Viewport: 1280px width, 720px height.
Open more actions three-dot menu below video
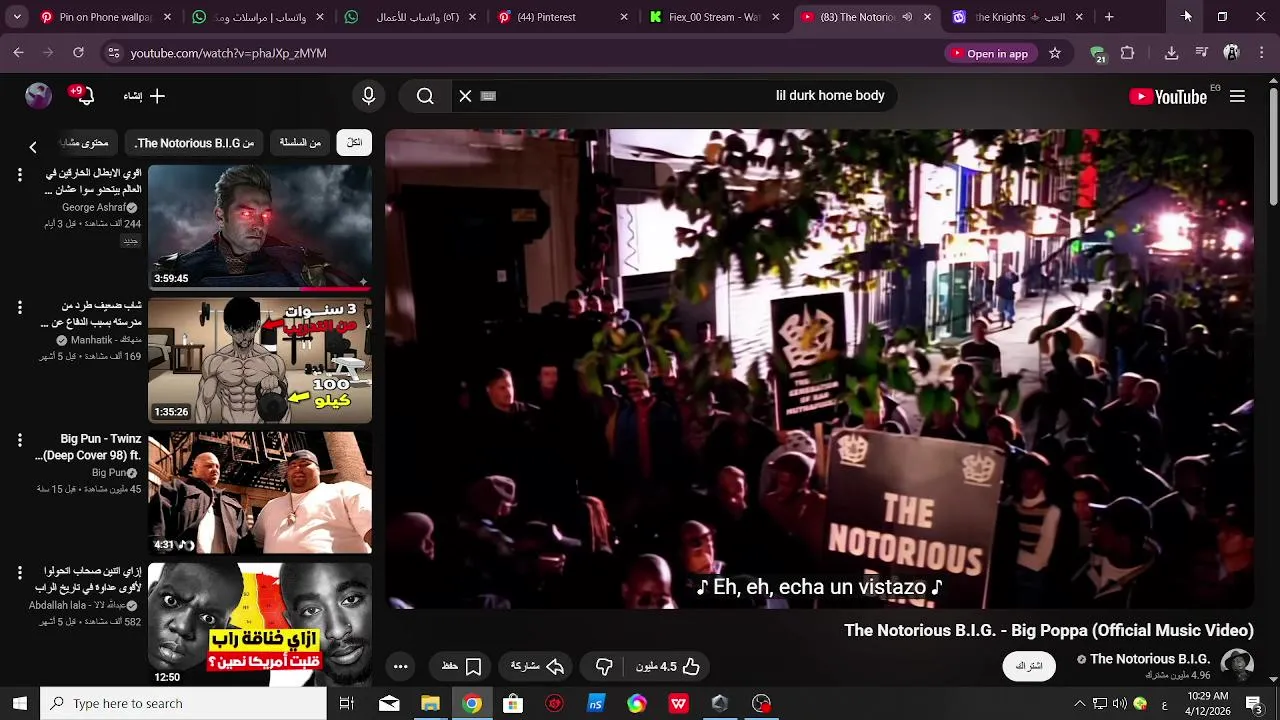[x=401, y=666]
